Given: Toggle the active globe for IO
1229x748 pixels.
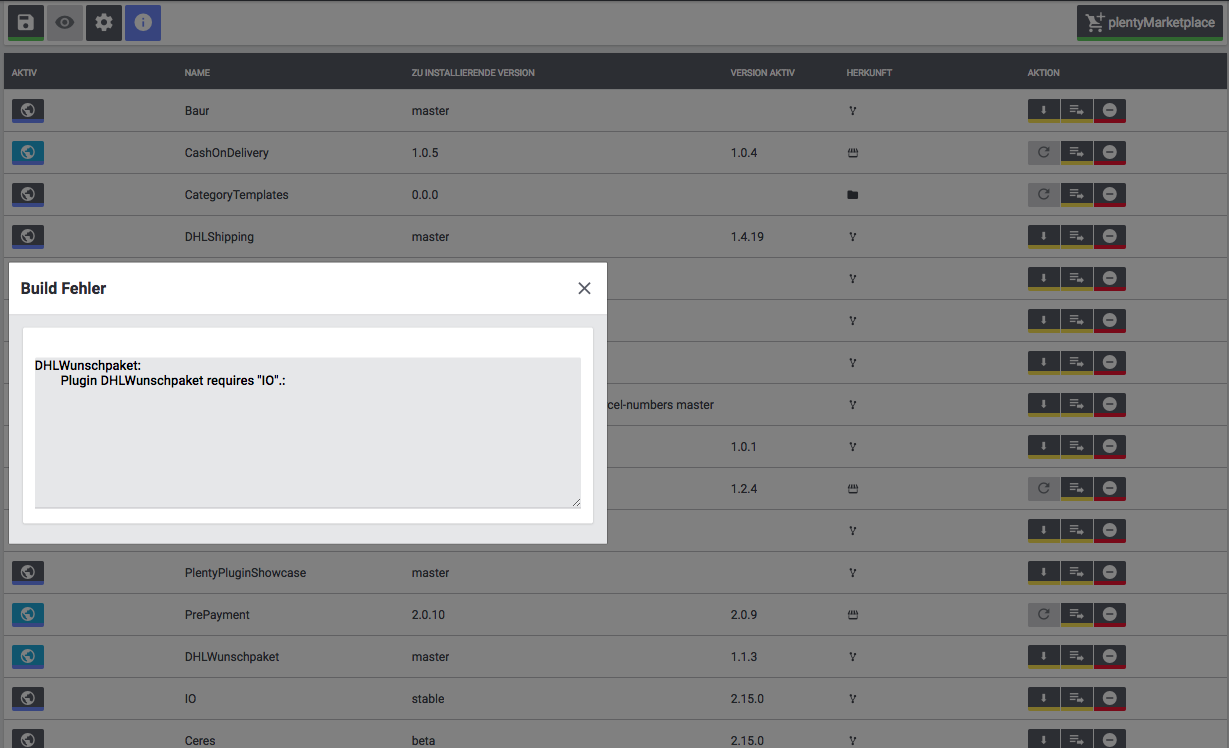Looking at the screenshot, I should 28,699.
